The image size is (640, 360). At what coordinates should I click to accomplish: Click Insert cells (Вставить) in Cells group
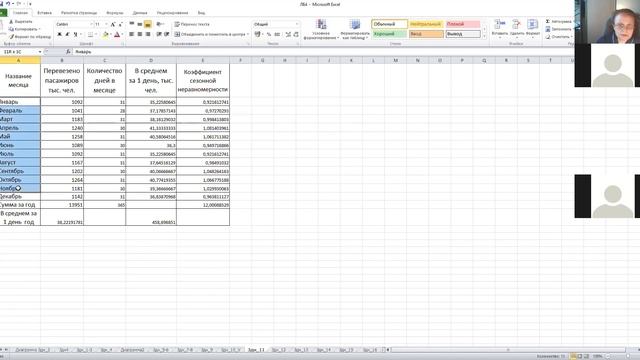point(500,28)
